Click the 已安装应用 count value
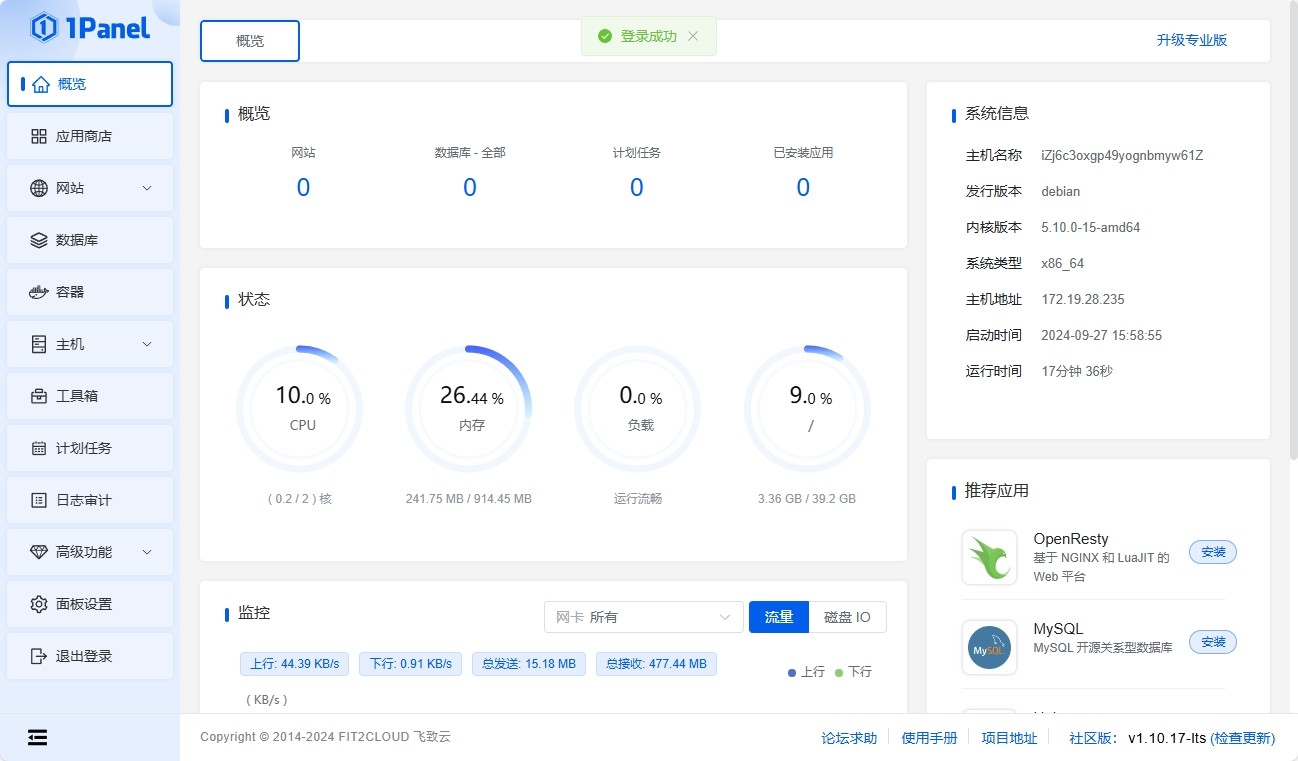The width and height of the screenshot is (1298, 761). point(803,188)
